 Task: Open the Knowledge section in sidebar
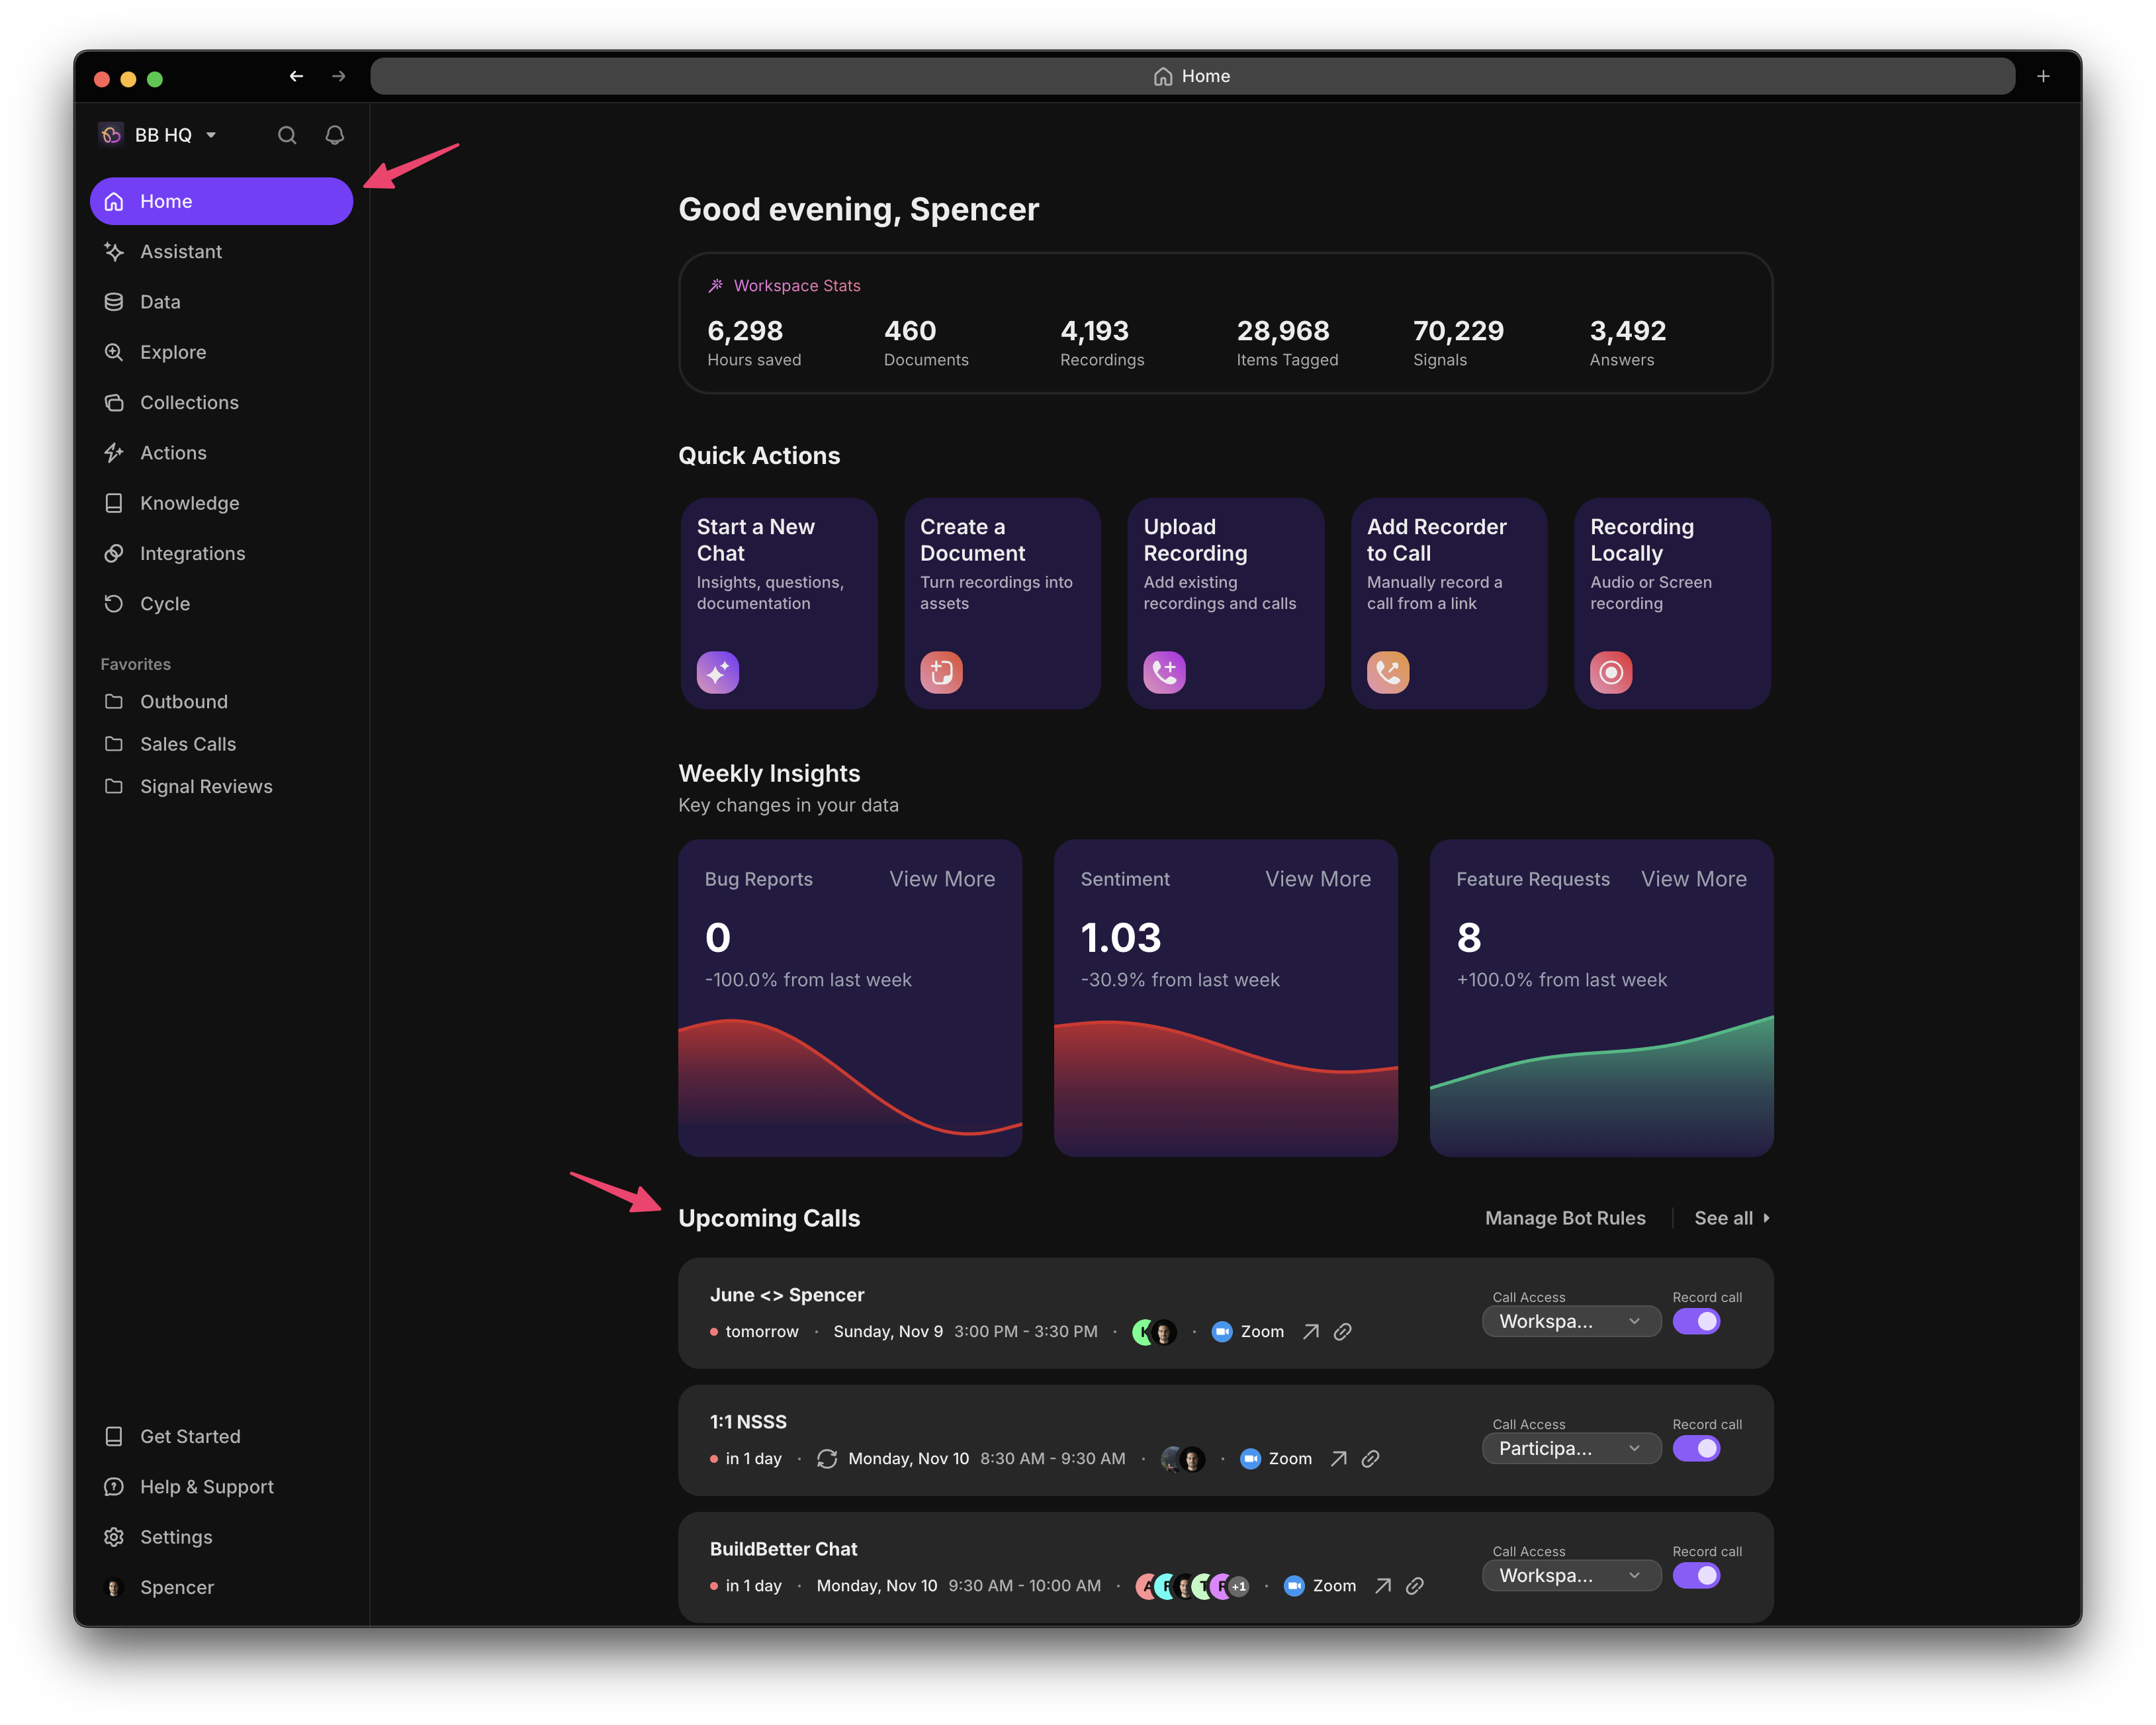189,503
